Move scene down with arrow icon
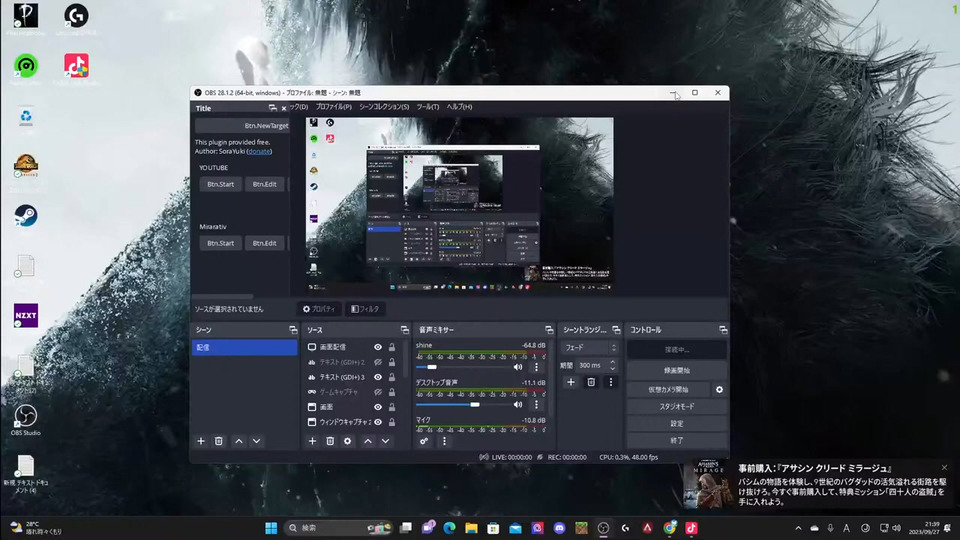 257,441
